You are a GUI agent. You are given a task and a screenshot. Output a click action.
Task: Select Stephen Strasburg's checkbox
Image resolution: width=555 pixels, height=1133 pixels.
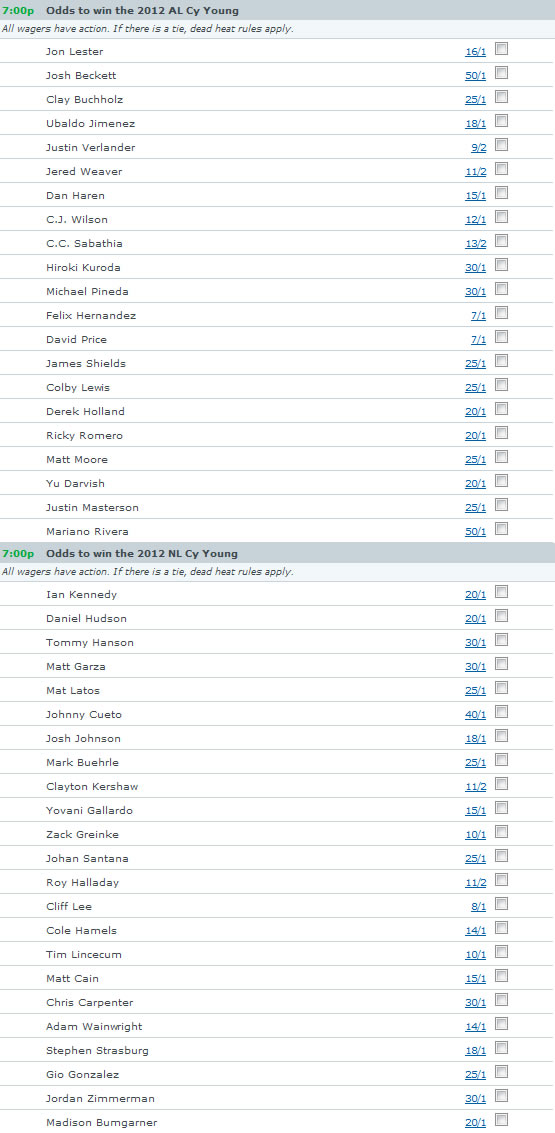click(502, 1048)
